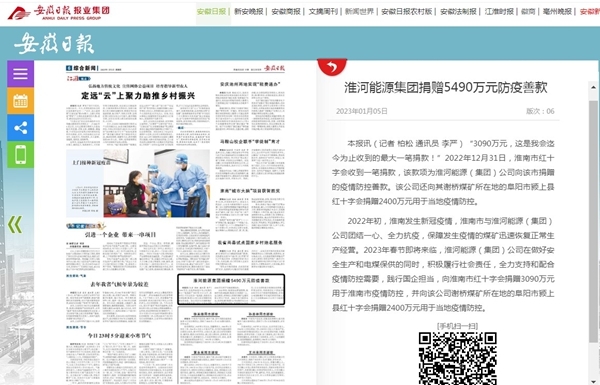Image resolution: width=600 pixels, height=385 pixels.
Task: Go to previous page with green double chevron
Action: [15, 225]
